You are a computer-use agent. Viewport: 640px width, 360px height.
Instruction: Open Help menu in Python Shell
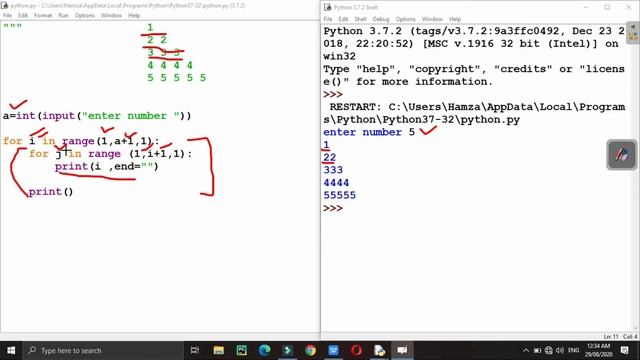coord(455,19)
